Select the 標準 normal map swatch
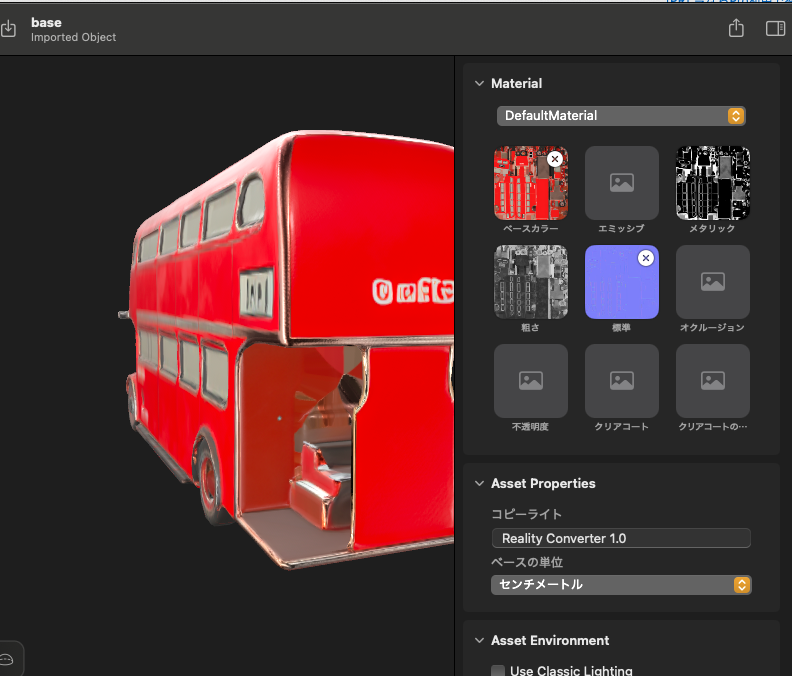This screenshot has width=792, height=676. point(621,282)
